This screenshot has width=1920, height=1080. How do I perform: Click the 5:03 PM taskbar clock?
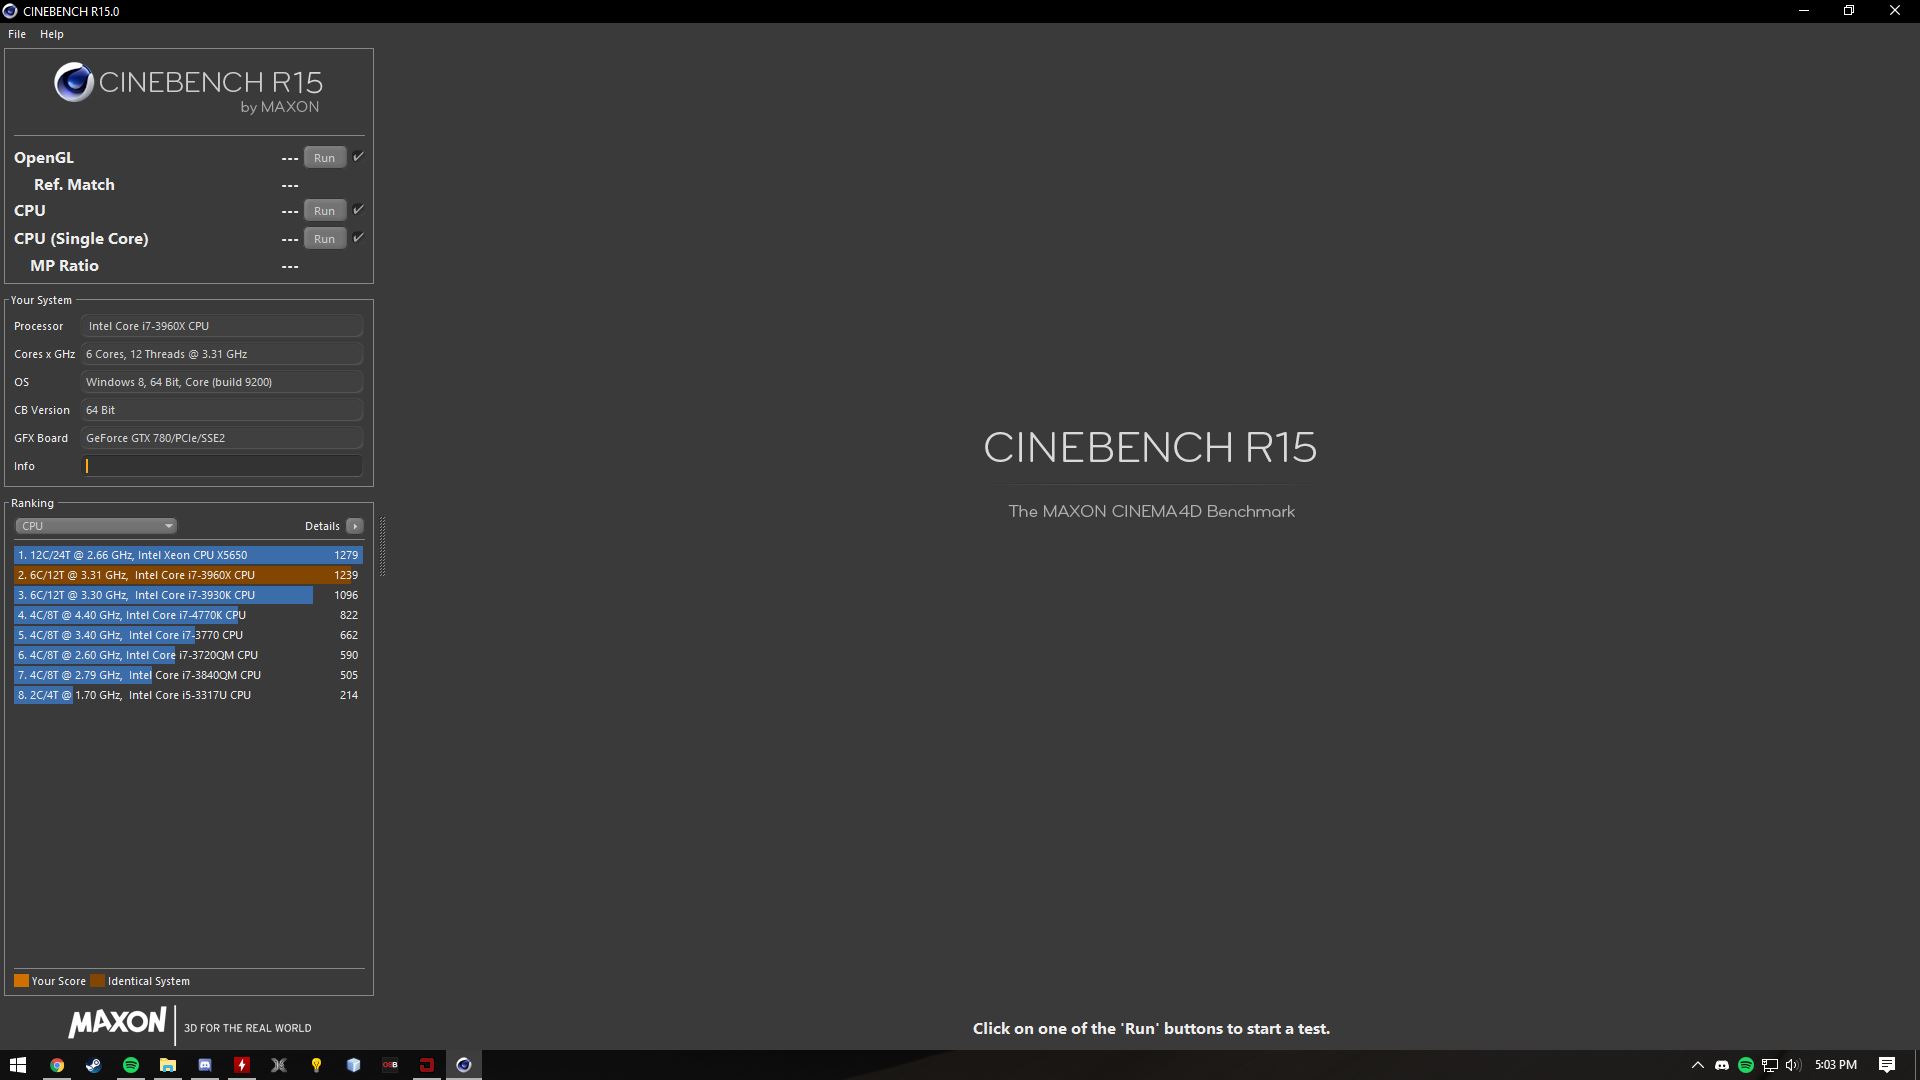point(1836,1065)
